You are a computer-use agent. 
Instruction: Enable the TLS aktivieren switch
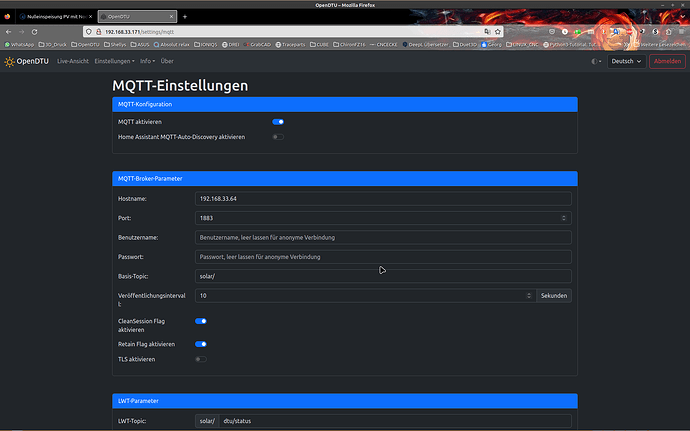click(201, 359)
